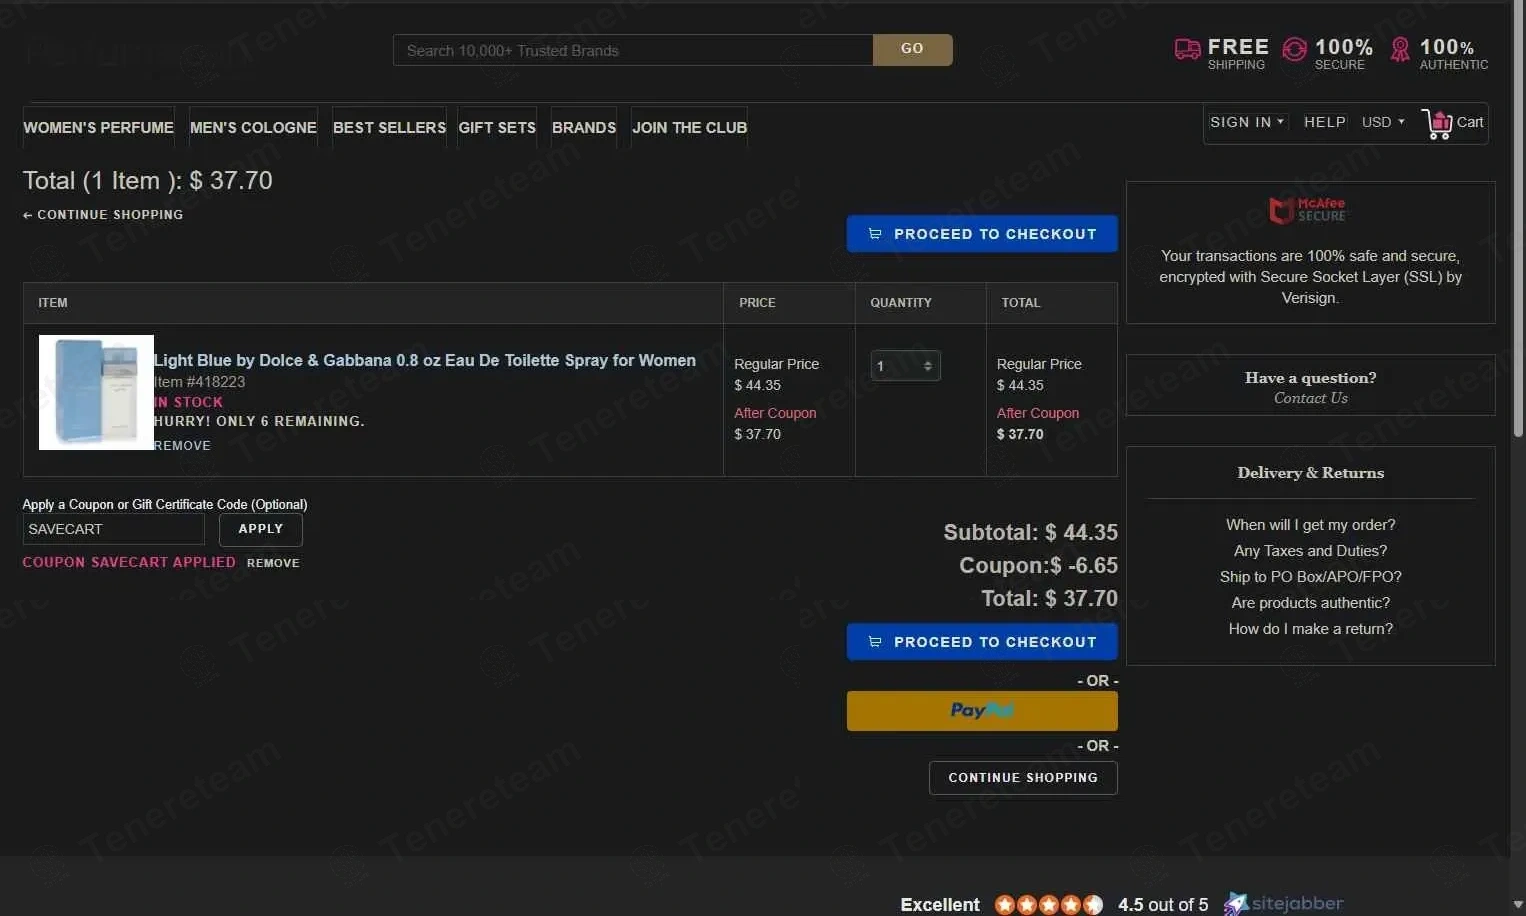1526x916 pixels.
Task: Pay with the PayPal button
Action: [x=981, y=711]
